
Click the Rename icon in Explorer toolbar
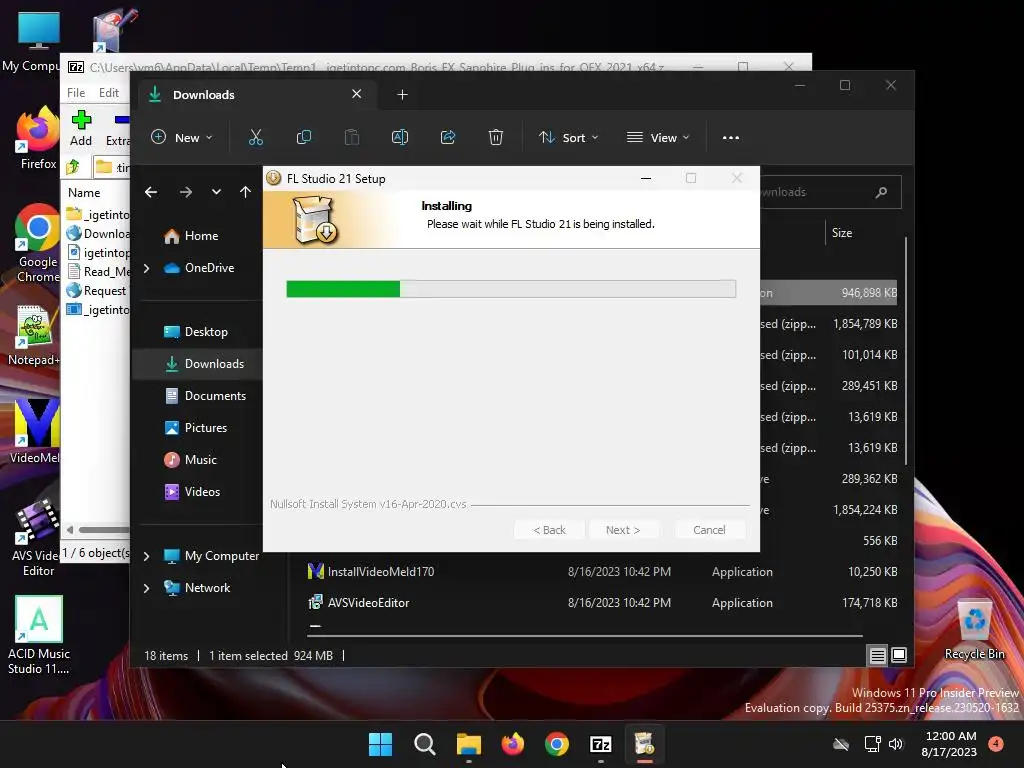click(x=400, y=137)
